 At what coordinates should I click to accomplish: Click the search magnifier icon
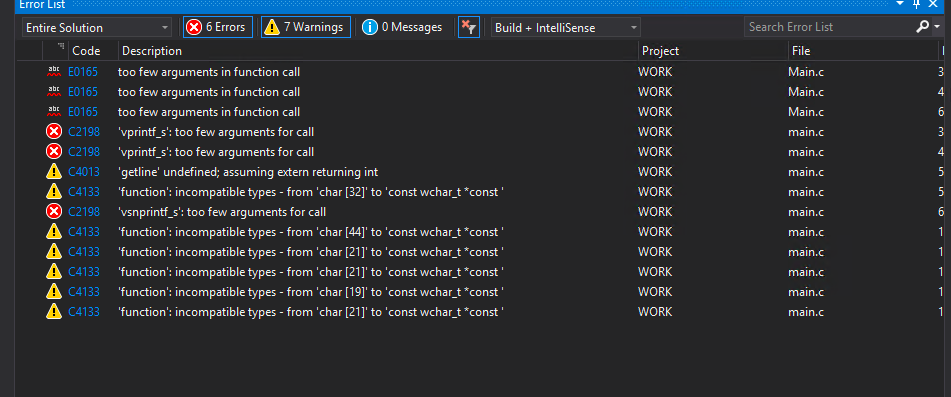pos(922,27)
